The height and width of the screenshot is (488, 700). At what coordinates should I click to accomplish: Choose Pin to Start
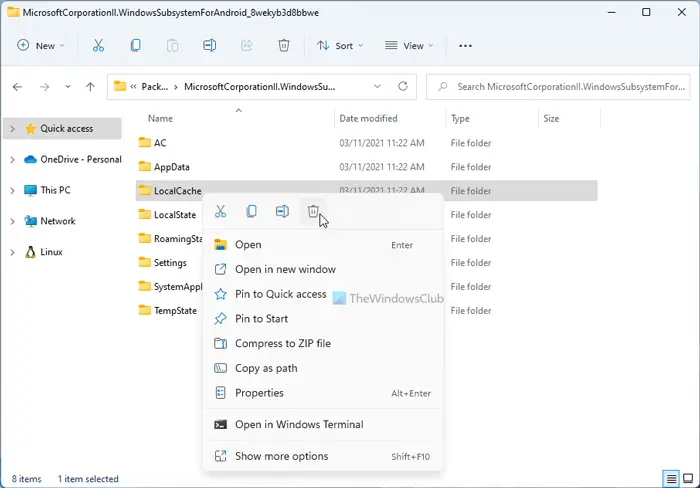[322, 319]
